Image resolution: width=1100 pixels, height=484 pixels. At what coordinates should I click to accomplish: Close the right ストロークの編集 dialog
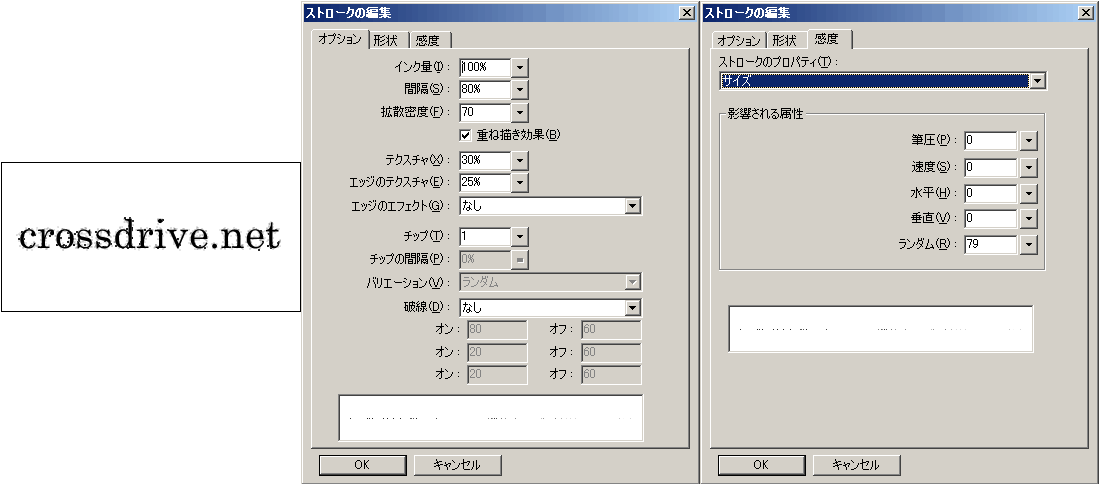1085,13
